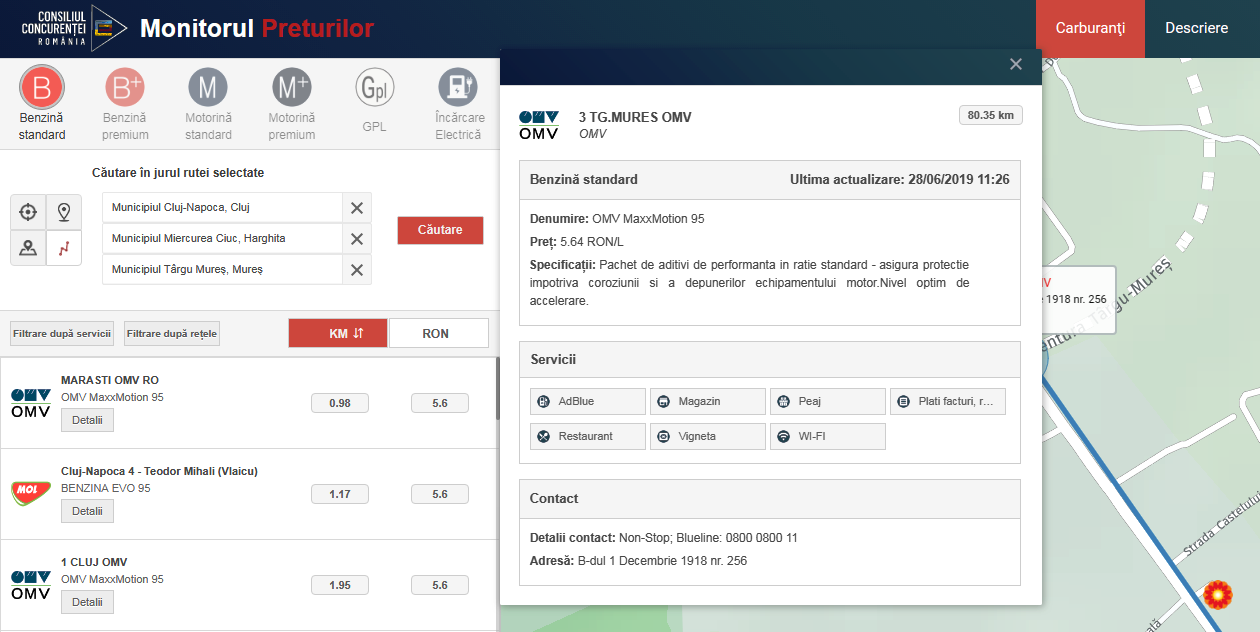Image resolution: width=1260 pixels, height=632 pixels.
Task: Click the Ultima actualizare date text
Action: tap(900, 180)
